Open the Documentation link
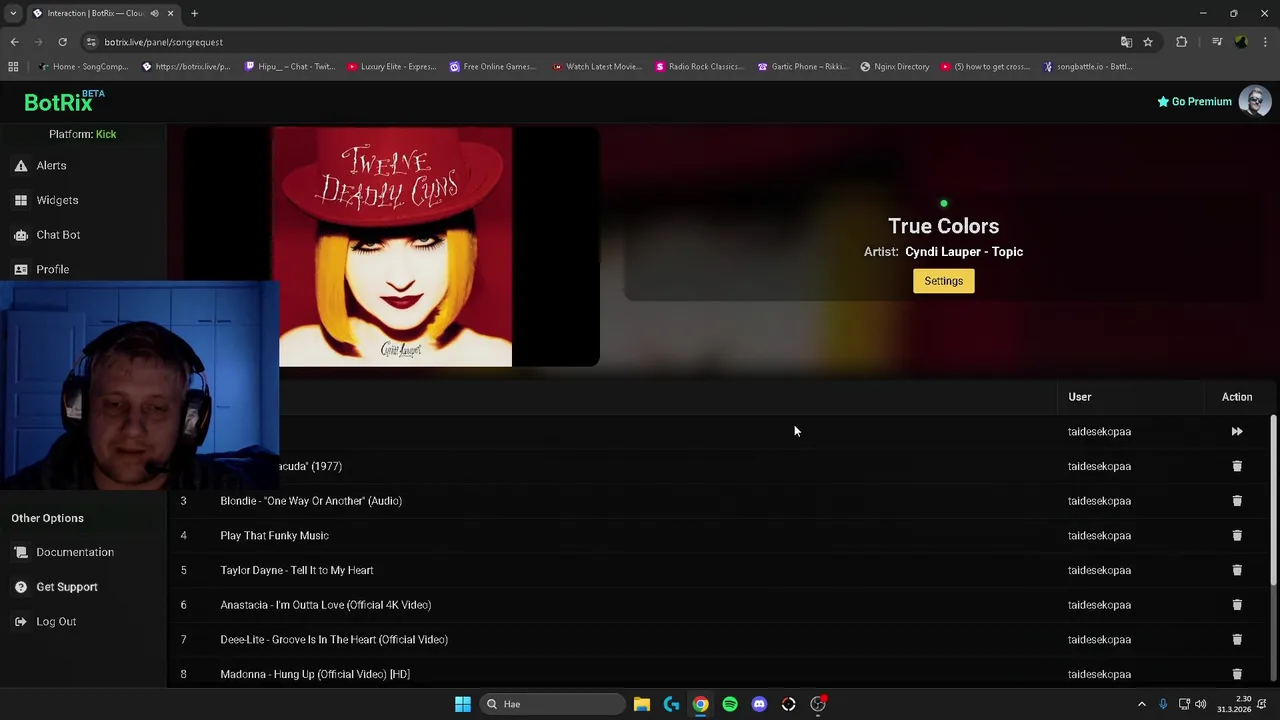 pyautogui.click(x=75, y=552)
